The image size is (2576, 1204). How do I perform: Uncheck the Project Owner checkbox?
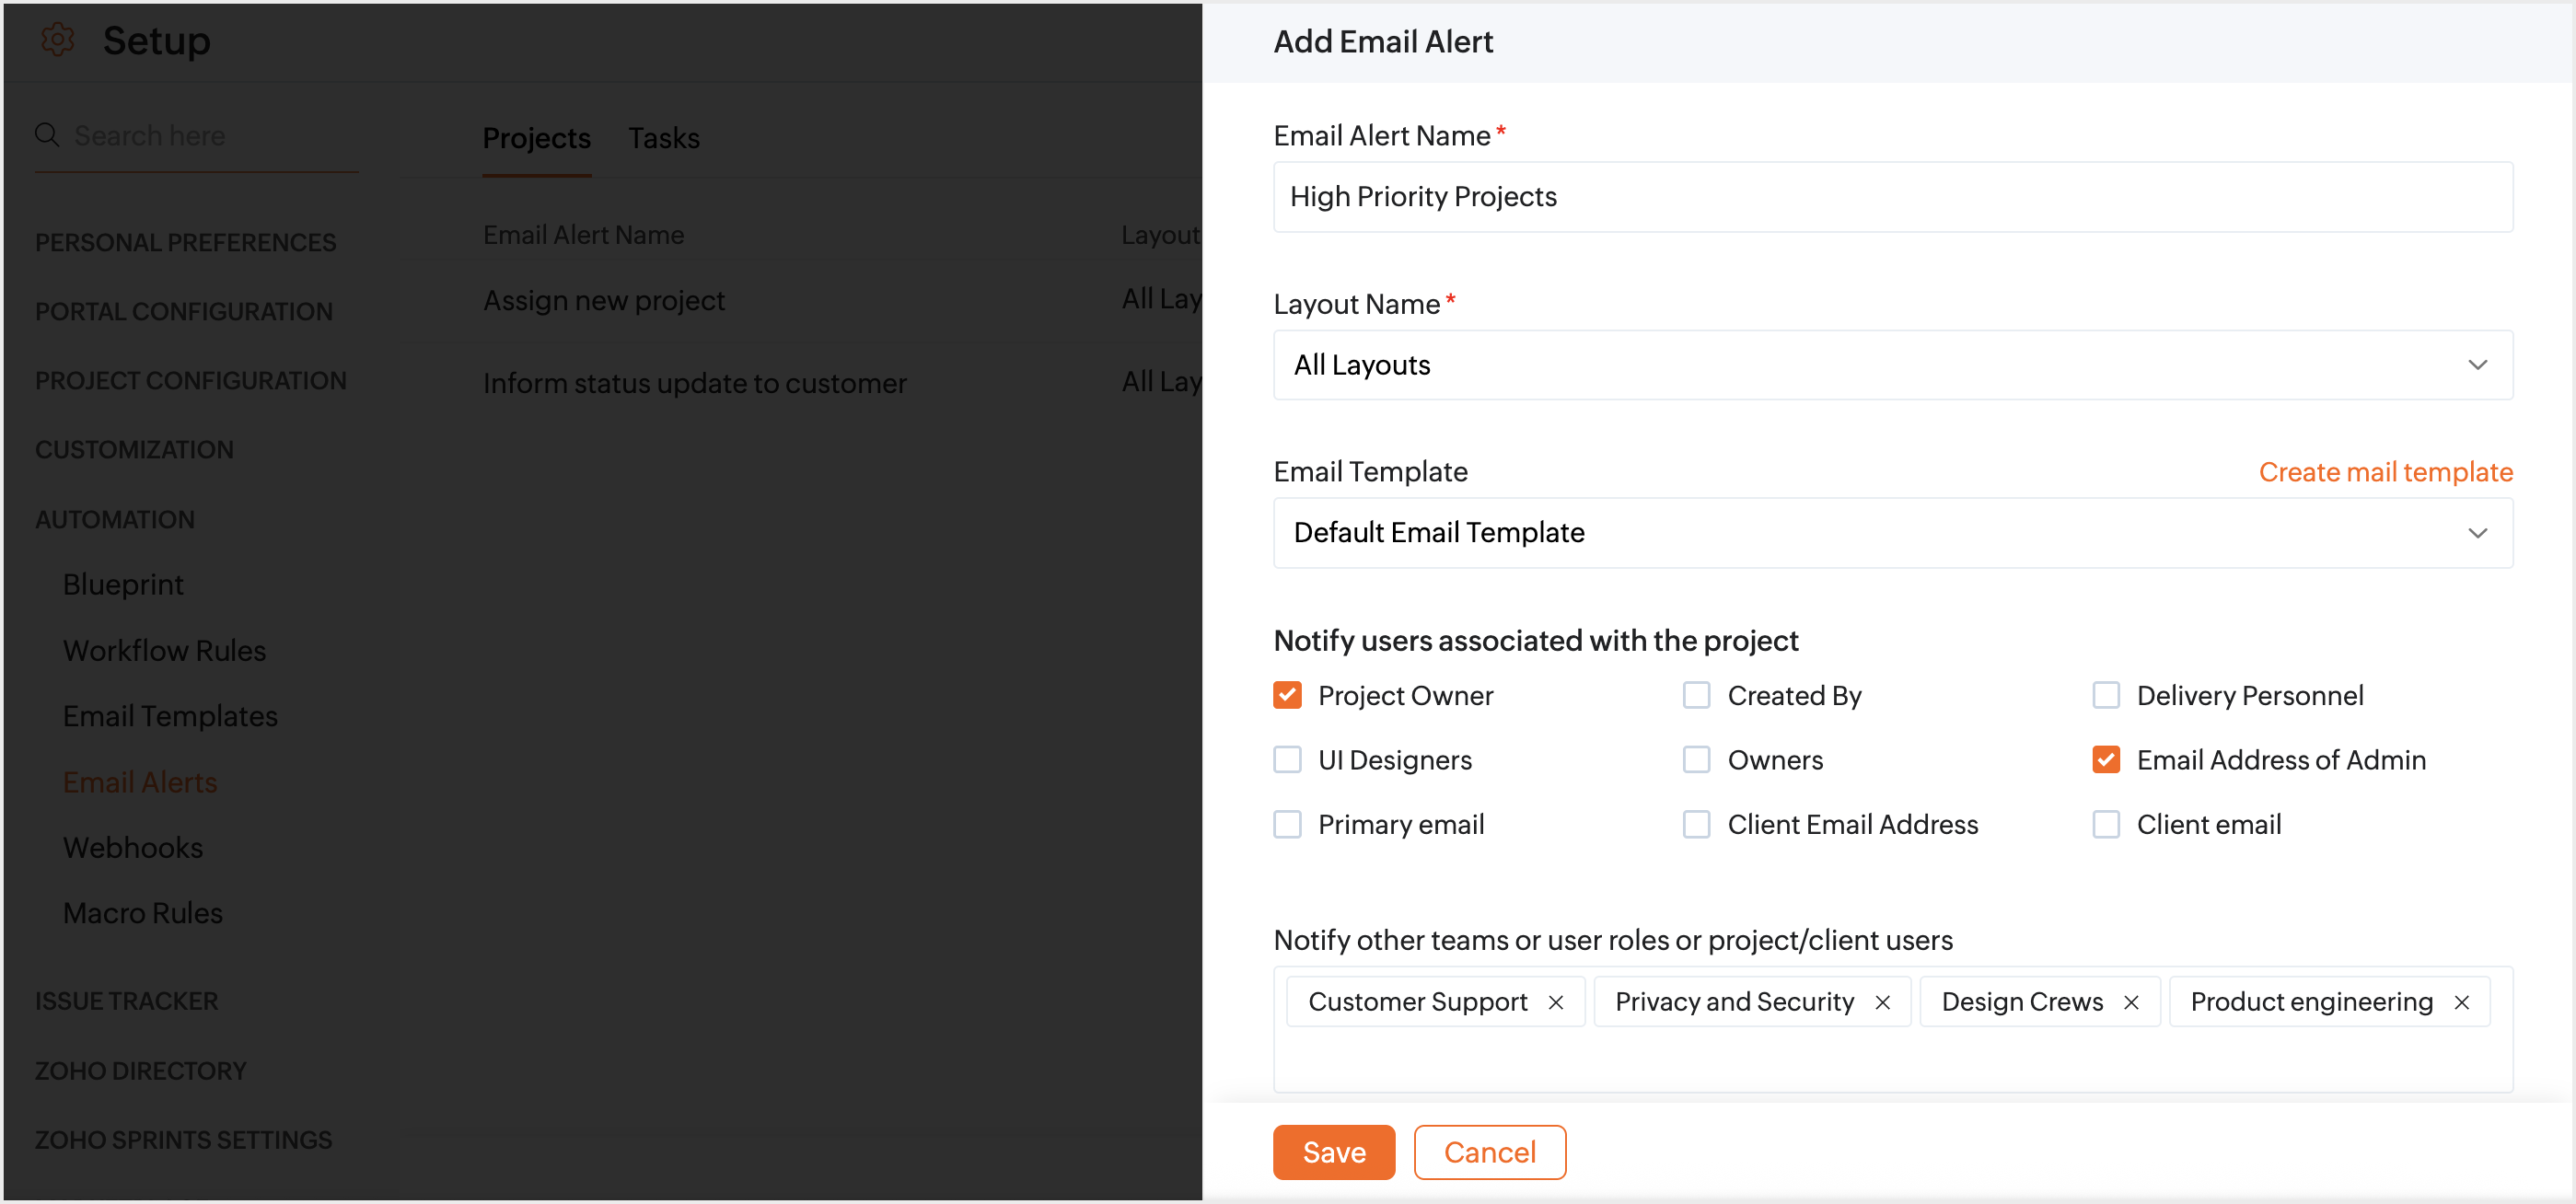1287,695
